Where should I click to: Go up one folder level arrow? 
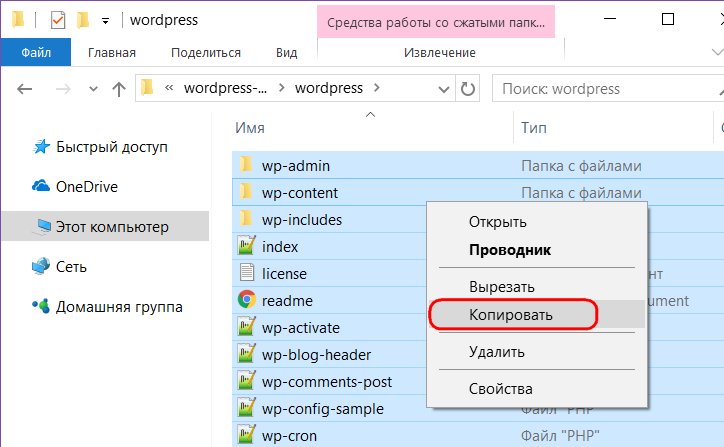tap(119, 89)
